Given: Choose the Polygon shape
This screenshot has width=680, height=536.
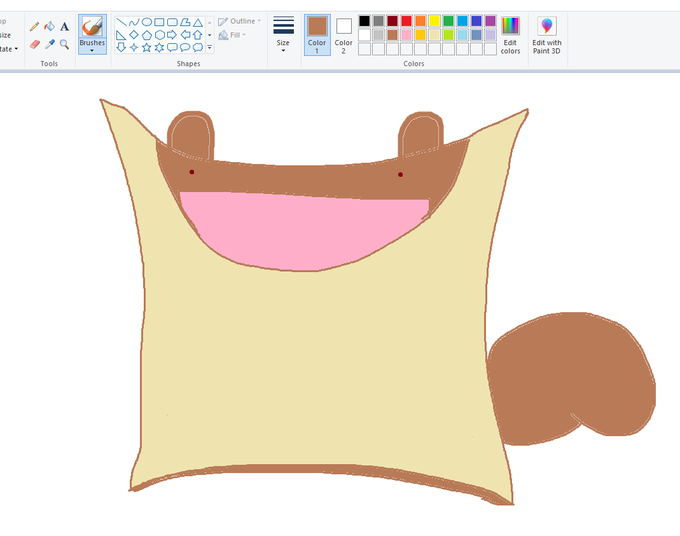Looking at the screenshot, I should [185, 22].
